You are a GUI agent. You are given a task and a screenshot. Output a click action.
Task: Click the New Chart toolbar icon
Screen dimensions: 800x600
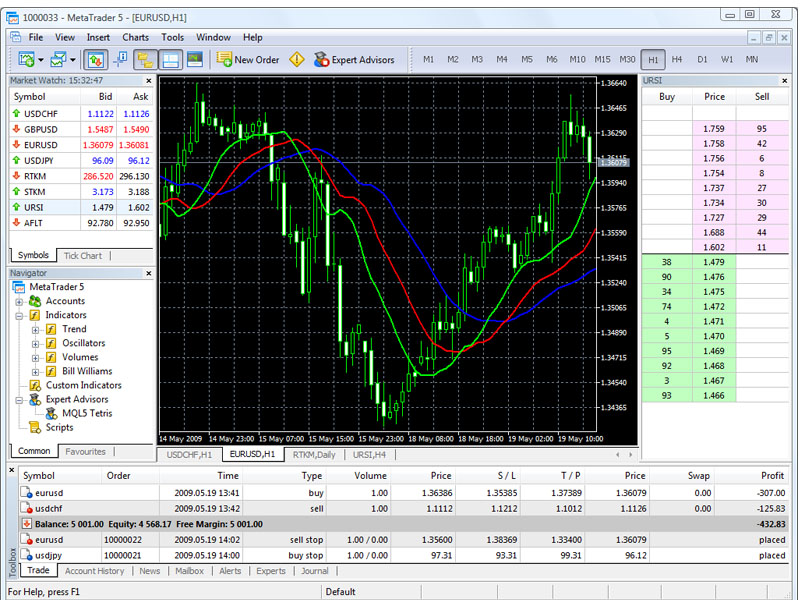26,60
